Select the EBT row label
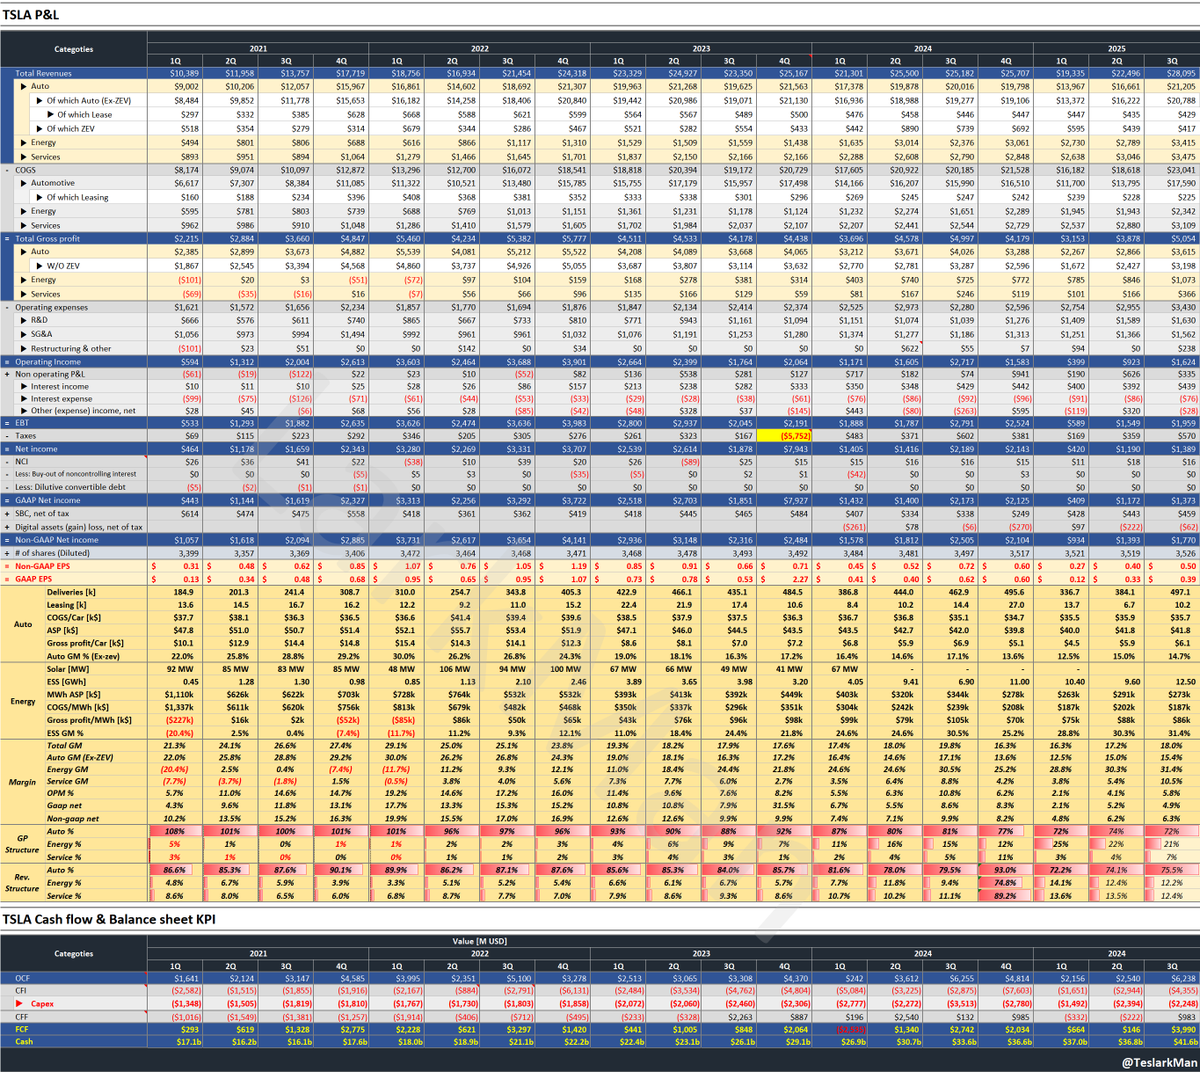The width and height of the screenshot is (1200, 1072). tap(22, 424)
